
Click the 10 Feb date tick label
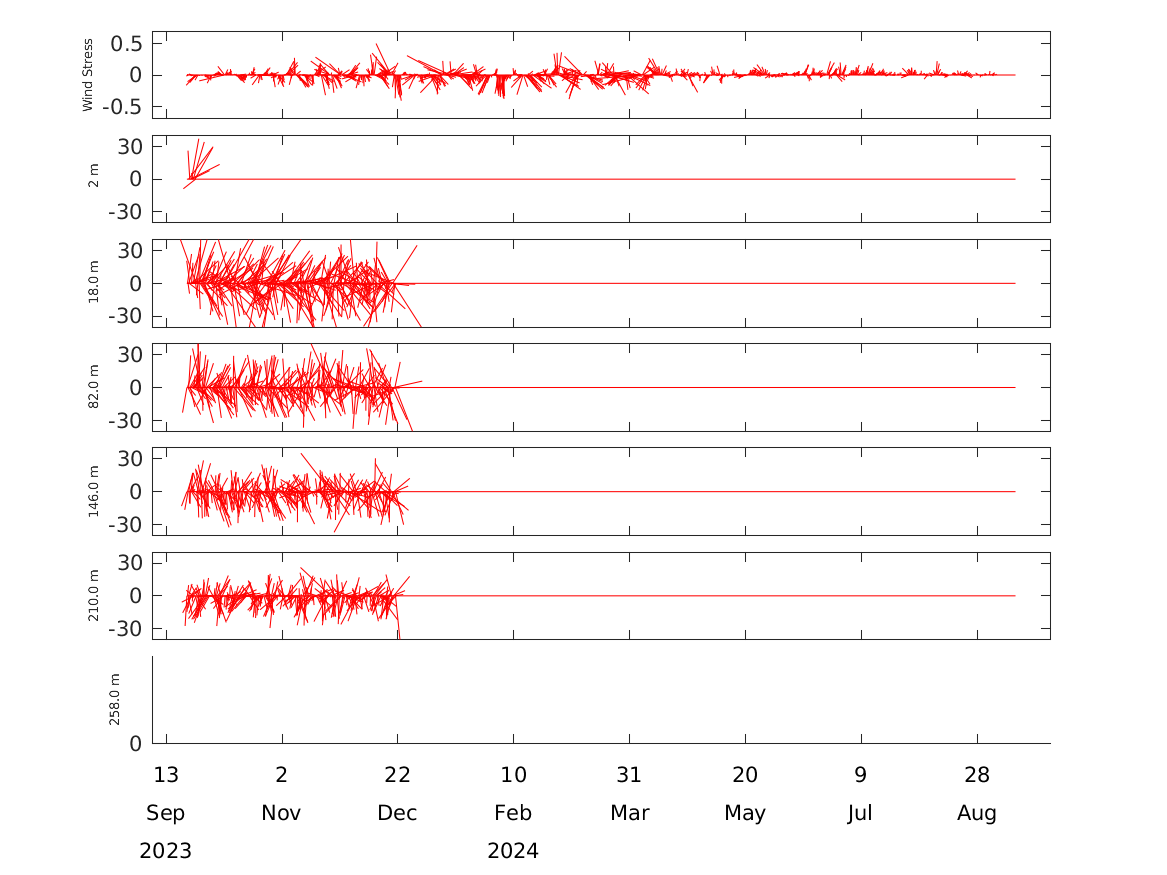pyautogui.click(x=513, y=775)
